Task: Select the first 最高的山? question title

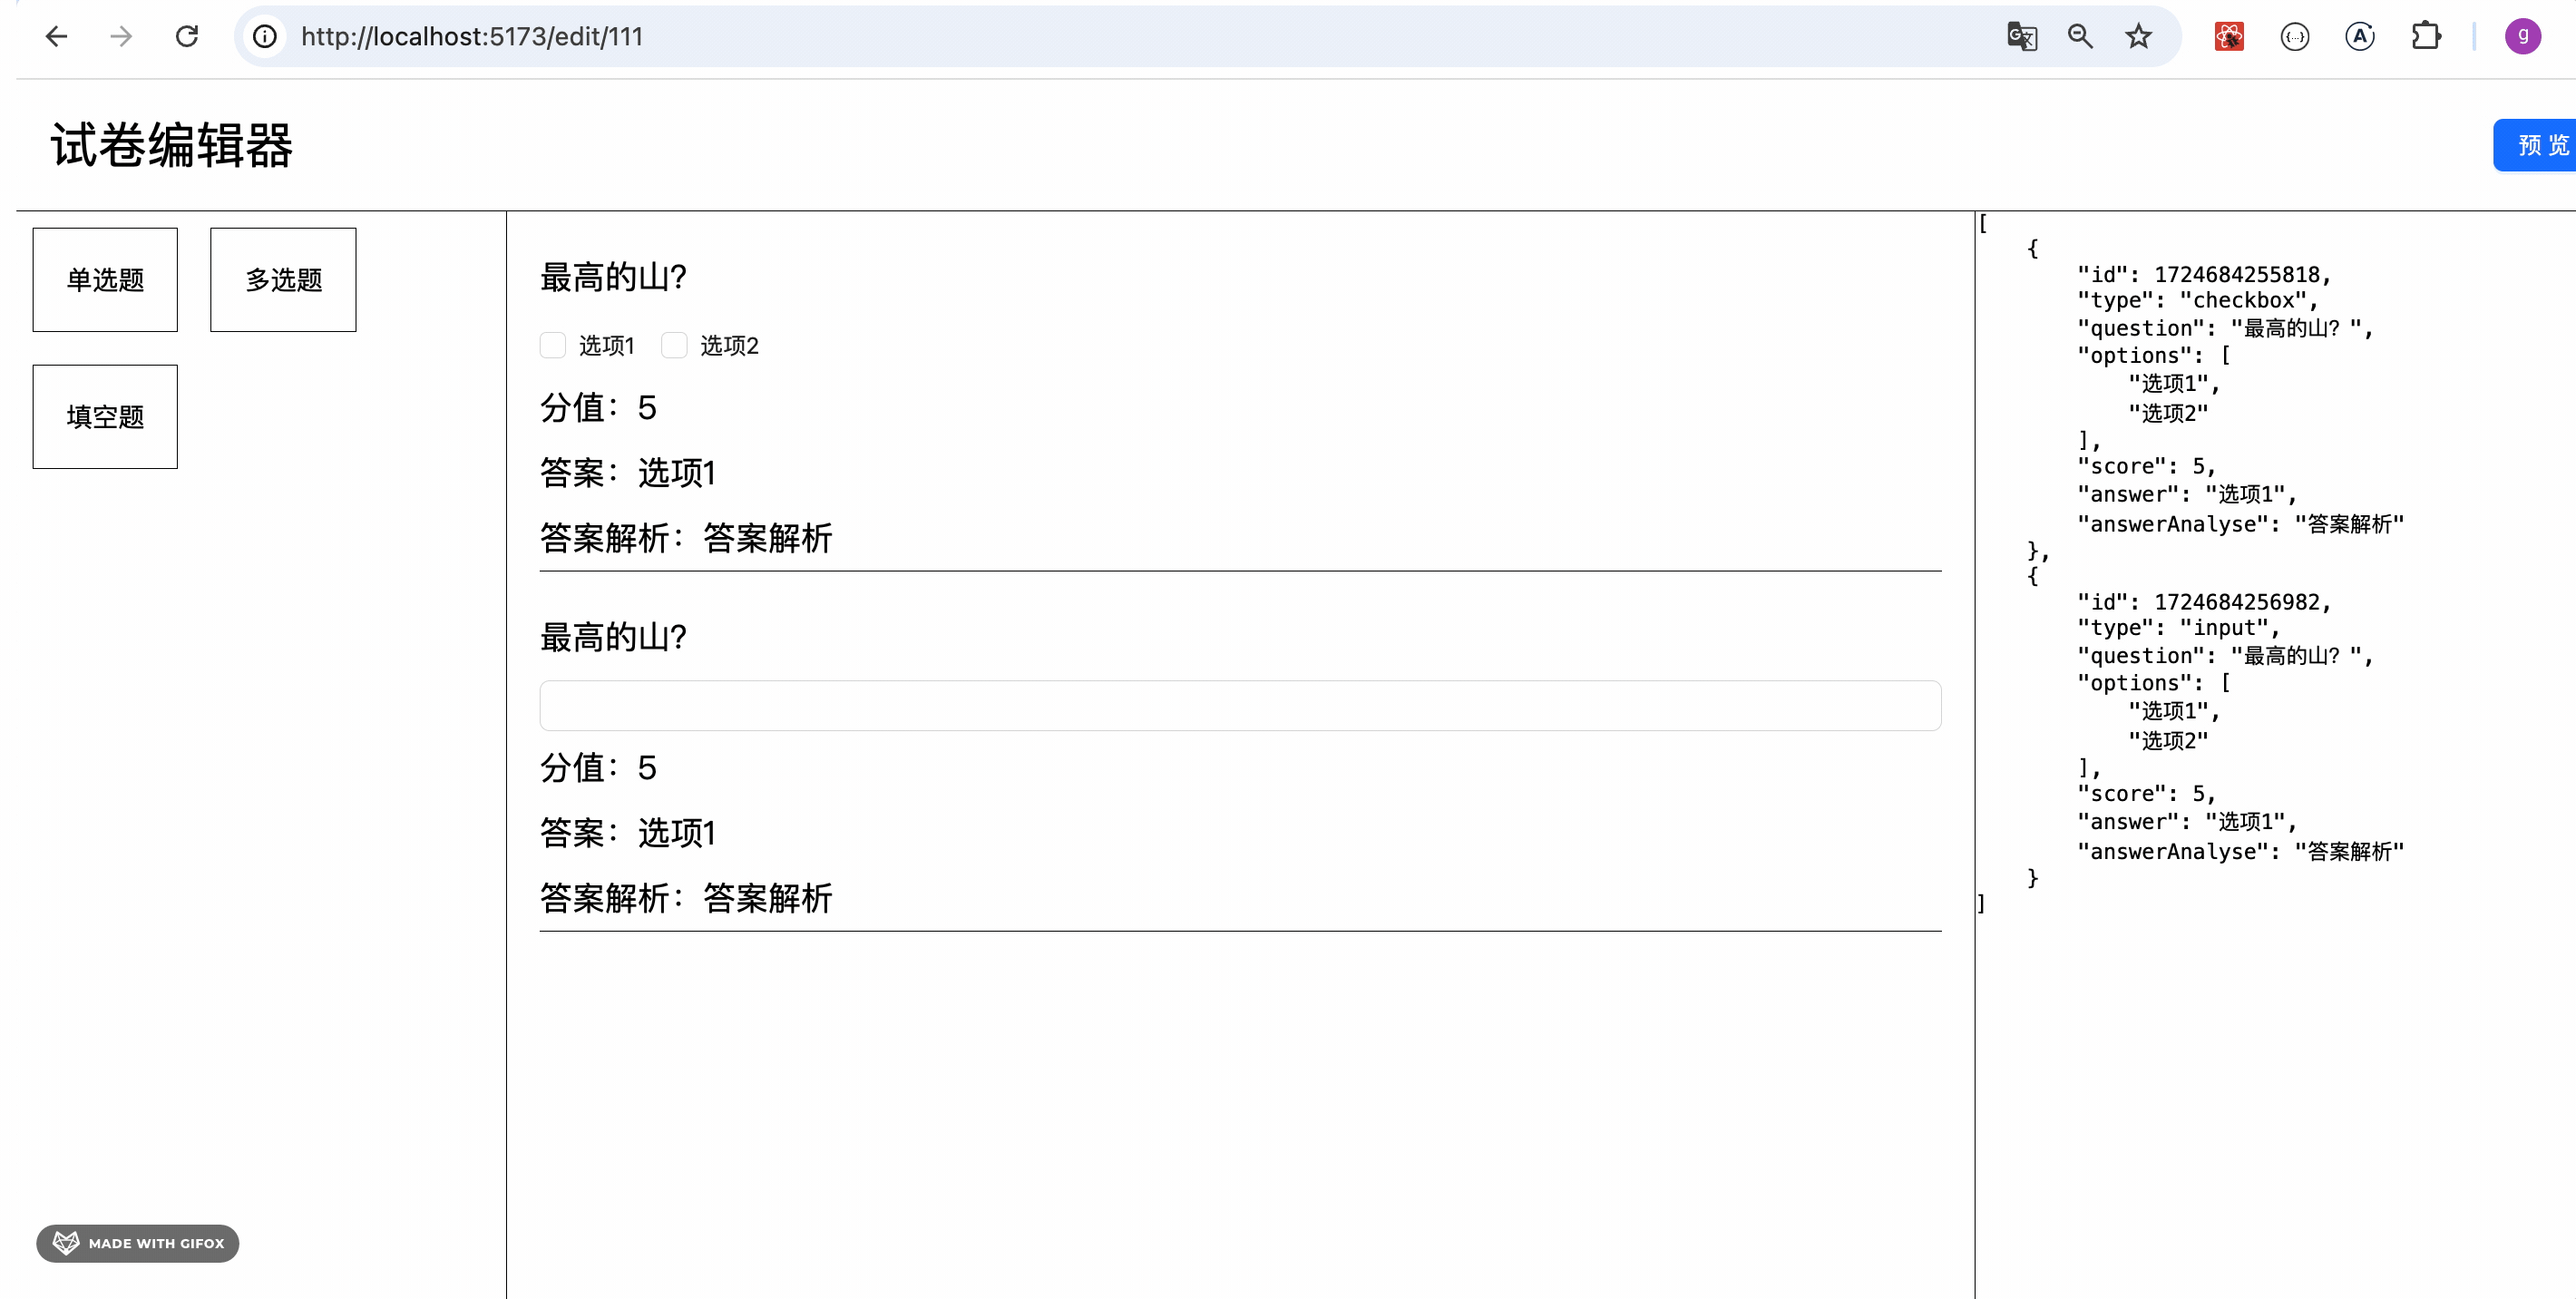Action: tap(613, 277)
